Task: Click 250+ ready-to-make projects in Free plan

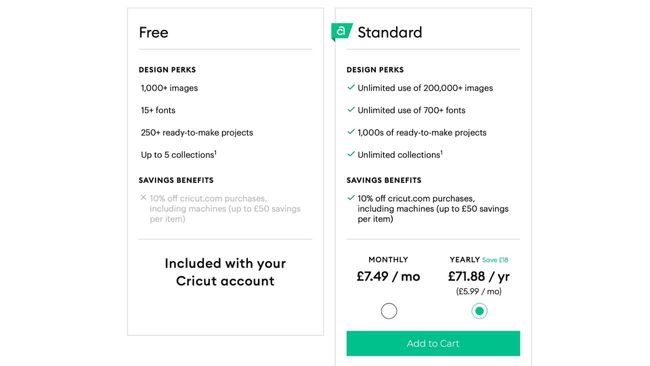Action: click(197, 133)
